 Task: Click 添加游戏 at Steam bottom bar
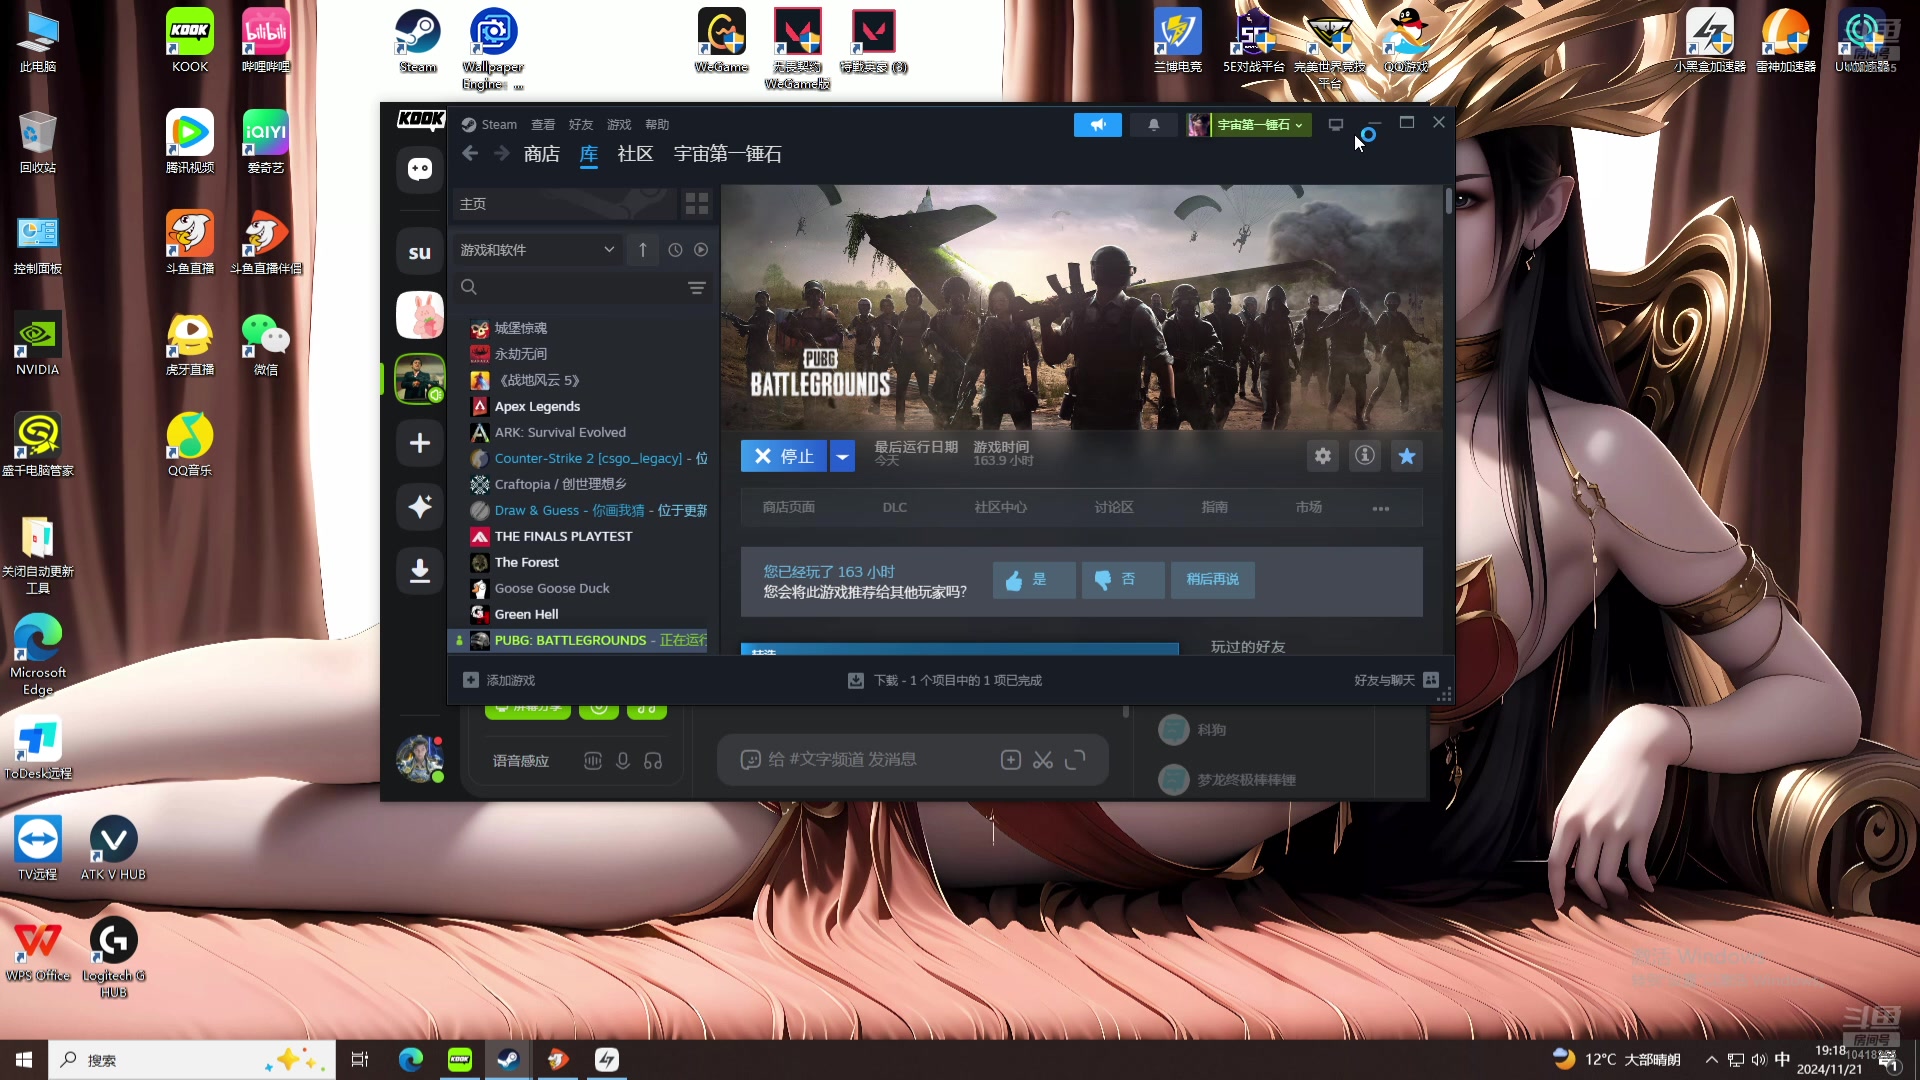point(499,680)
